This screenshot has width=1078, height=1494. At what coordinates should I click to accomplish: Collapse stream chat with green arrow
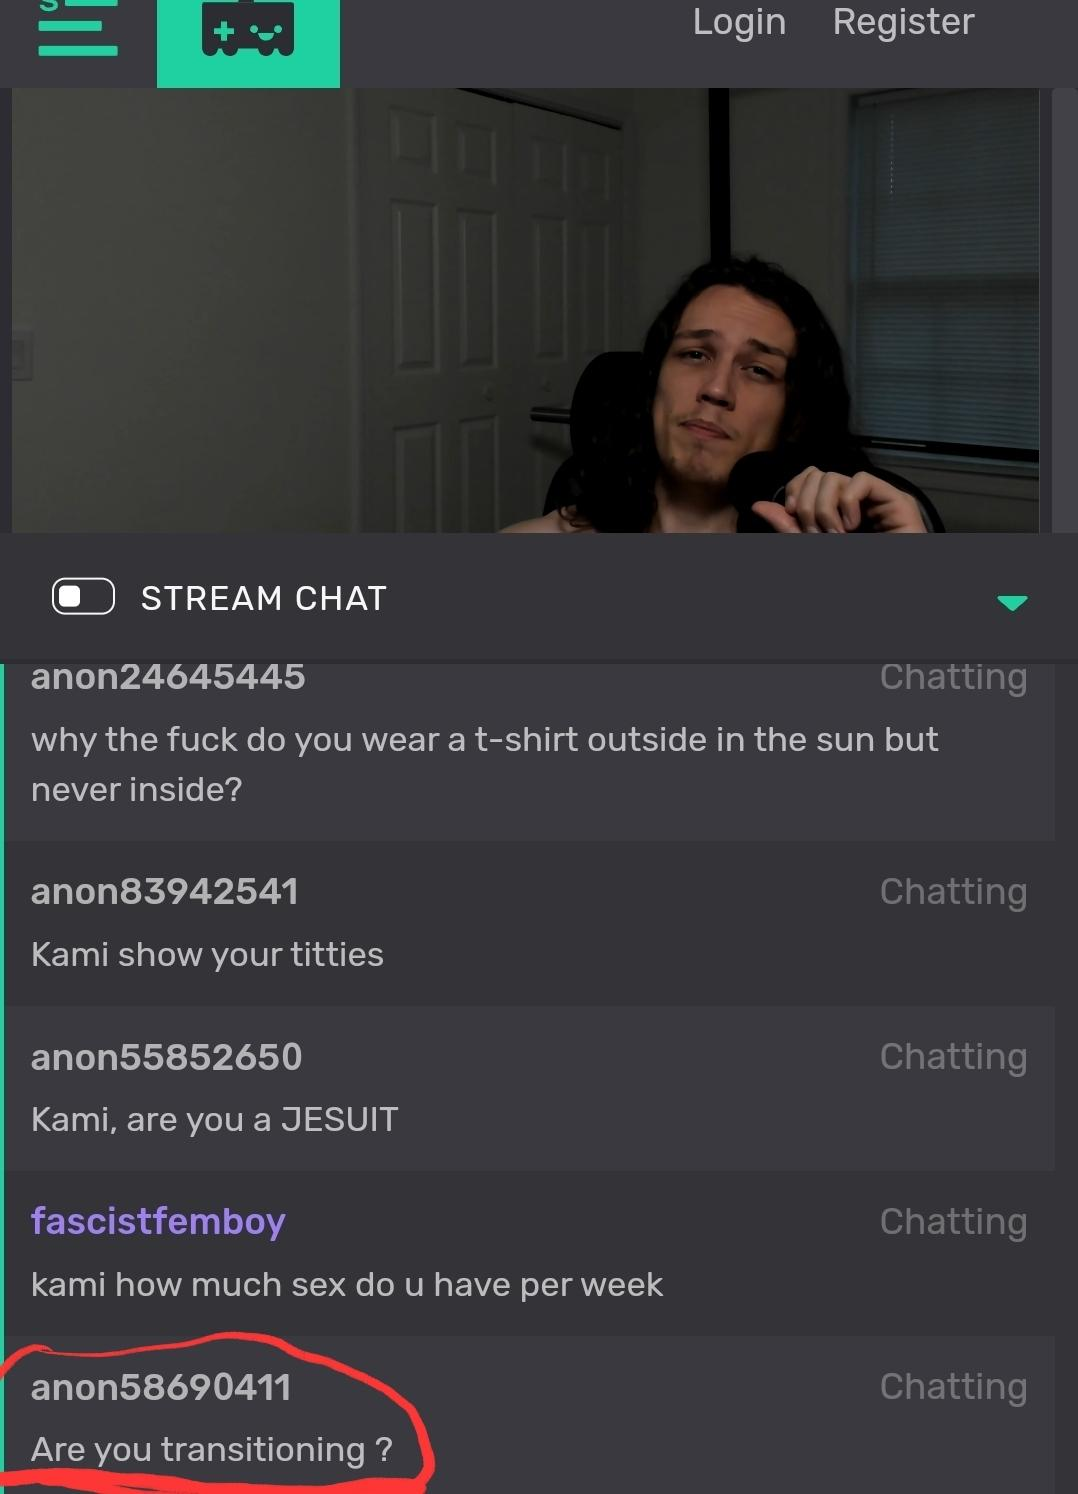coord(1012,602)
